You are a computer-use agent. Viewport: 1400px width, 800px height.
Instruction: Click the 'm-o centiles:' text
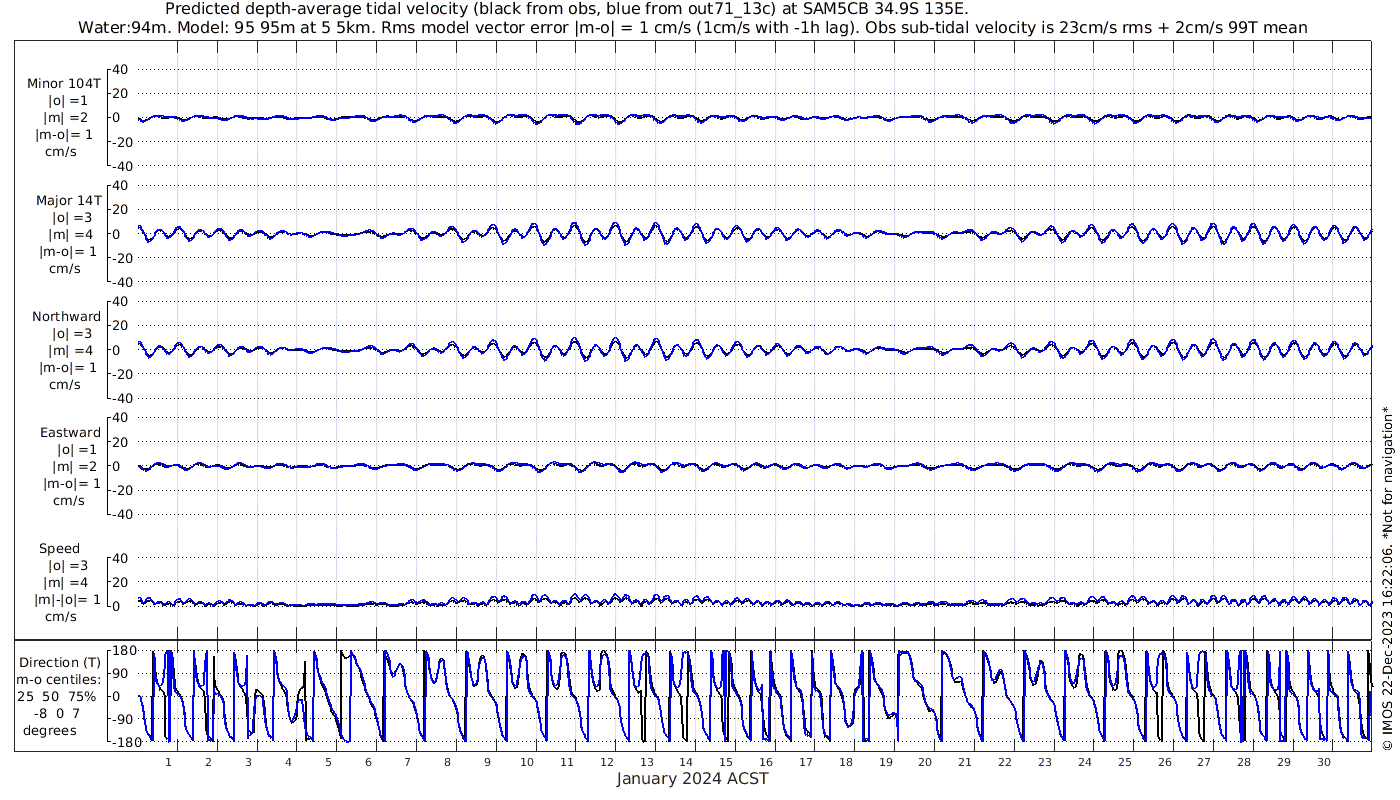pos(58,680)
